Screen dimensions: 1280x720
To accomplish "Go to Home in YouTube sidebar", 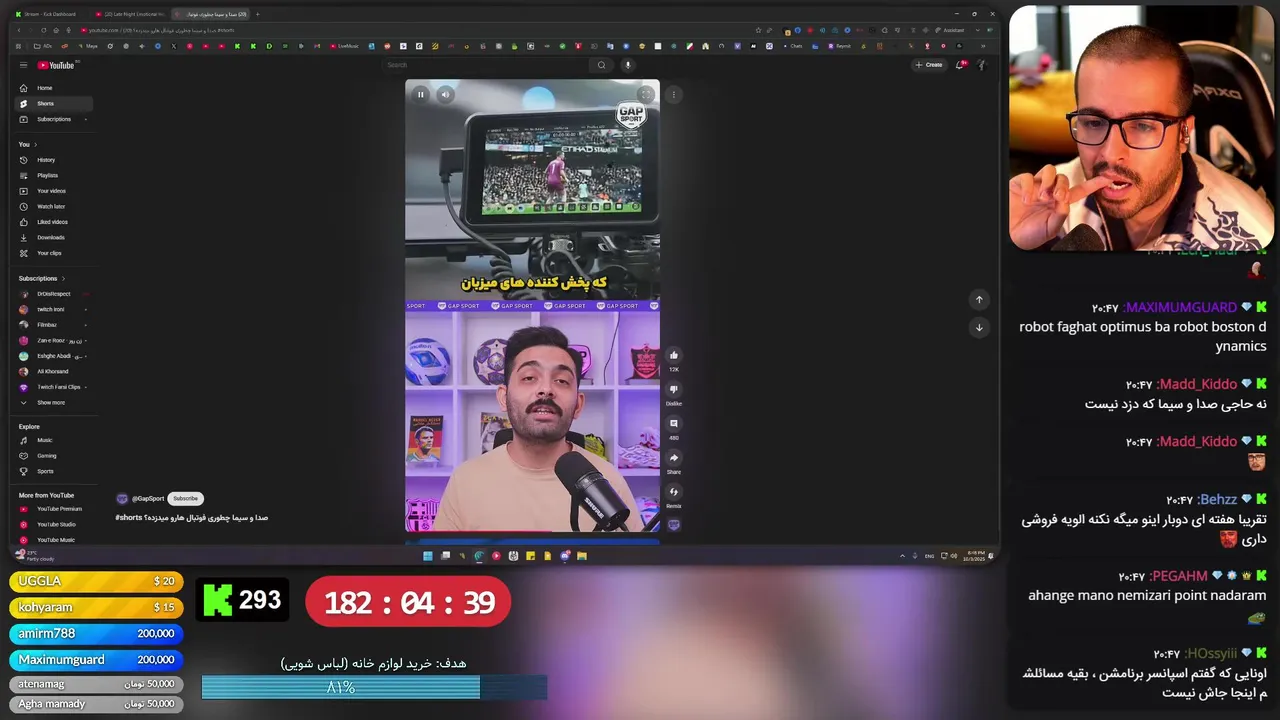I will click(x=54, y=88).
